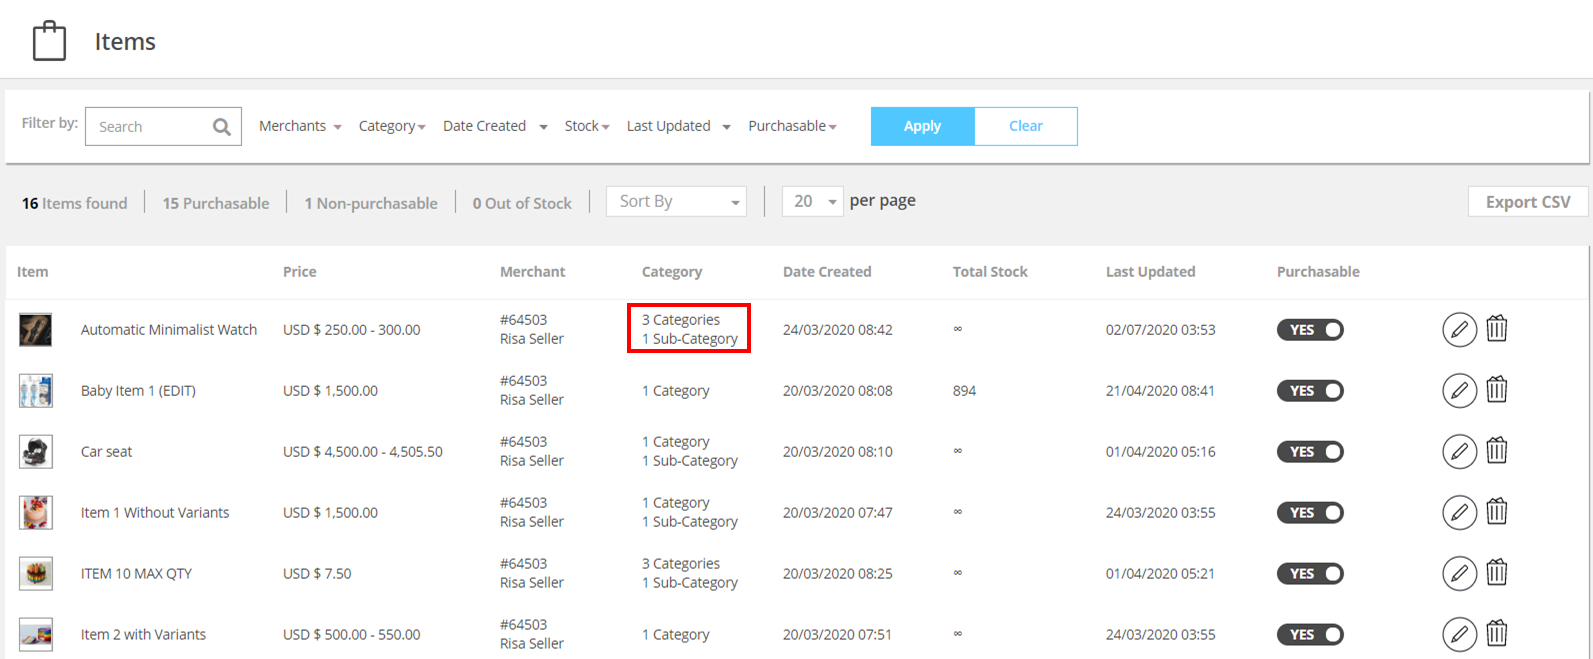Screen dimensions: 1593x659
Task: Open editor for ITEM 10 MAX QTY
Action: (1459, 574)
